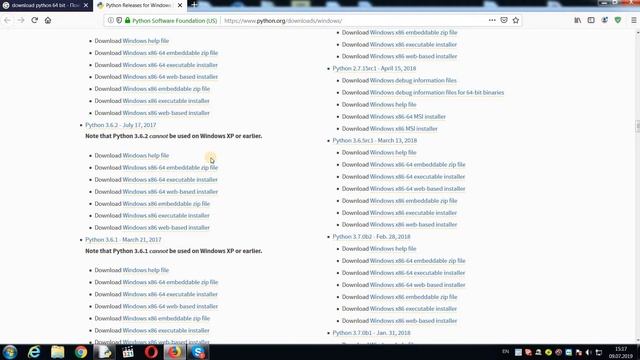
Task: Open the Firefox hamburger menu
Action: tap(633, 20)
